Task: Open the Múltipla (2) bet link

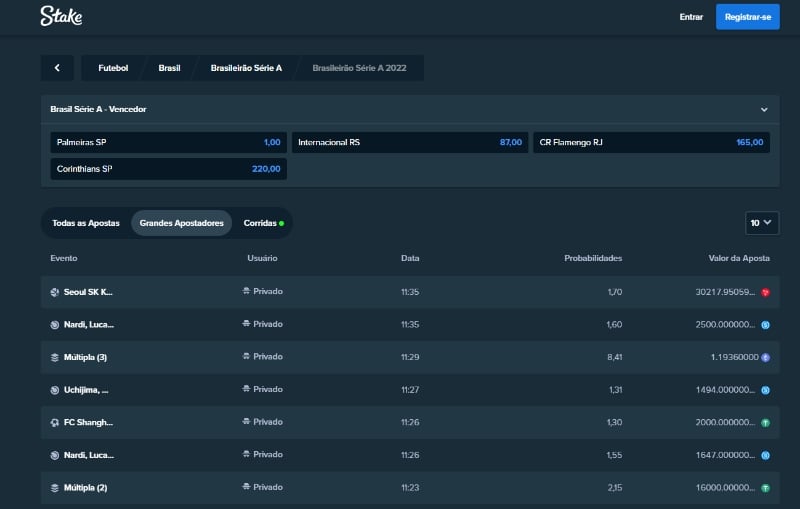Action: (85, 488)
